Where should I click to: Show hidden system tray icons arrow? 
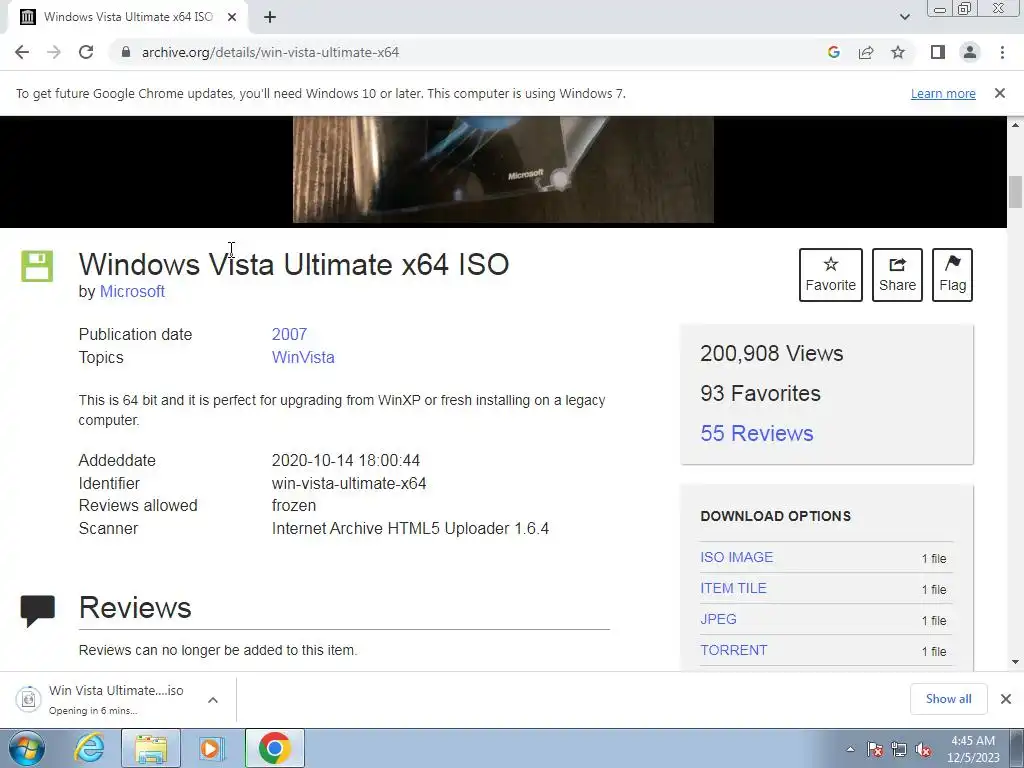850,750
